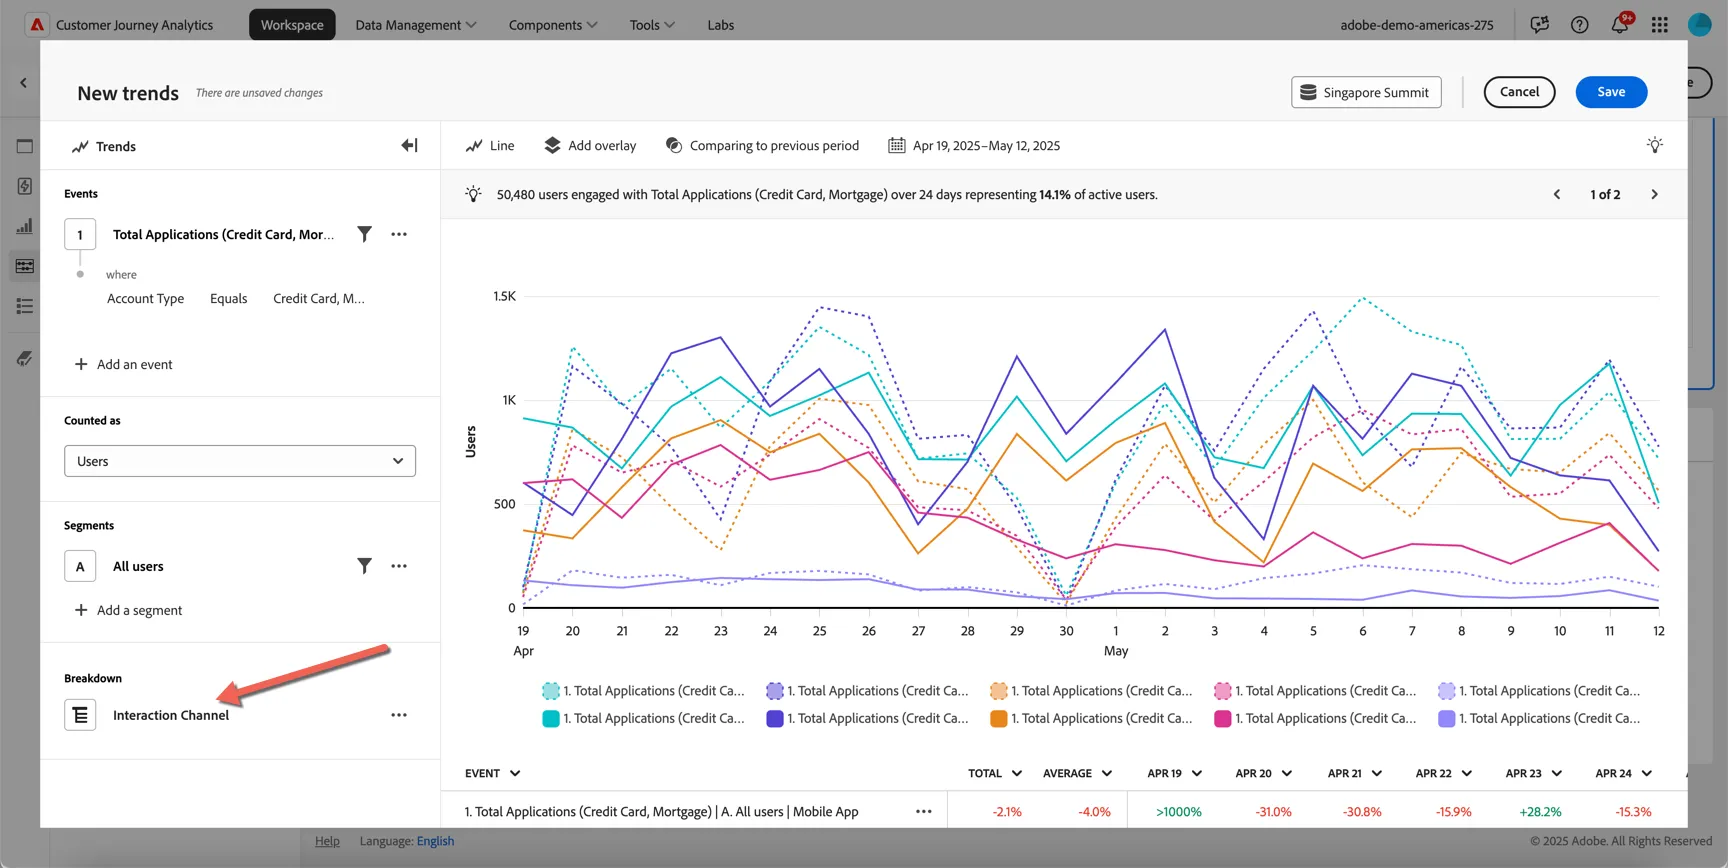Show the next insight
This screenshot has height=868, width=1728.
pyautogui.click(x=1654, y=195)
